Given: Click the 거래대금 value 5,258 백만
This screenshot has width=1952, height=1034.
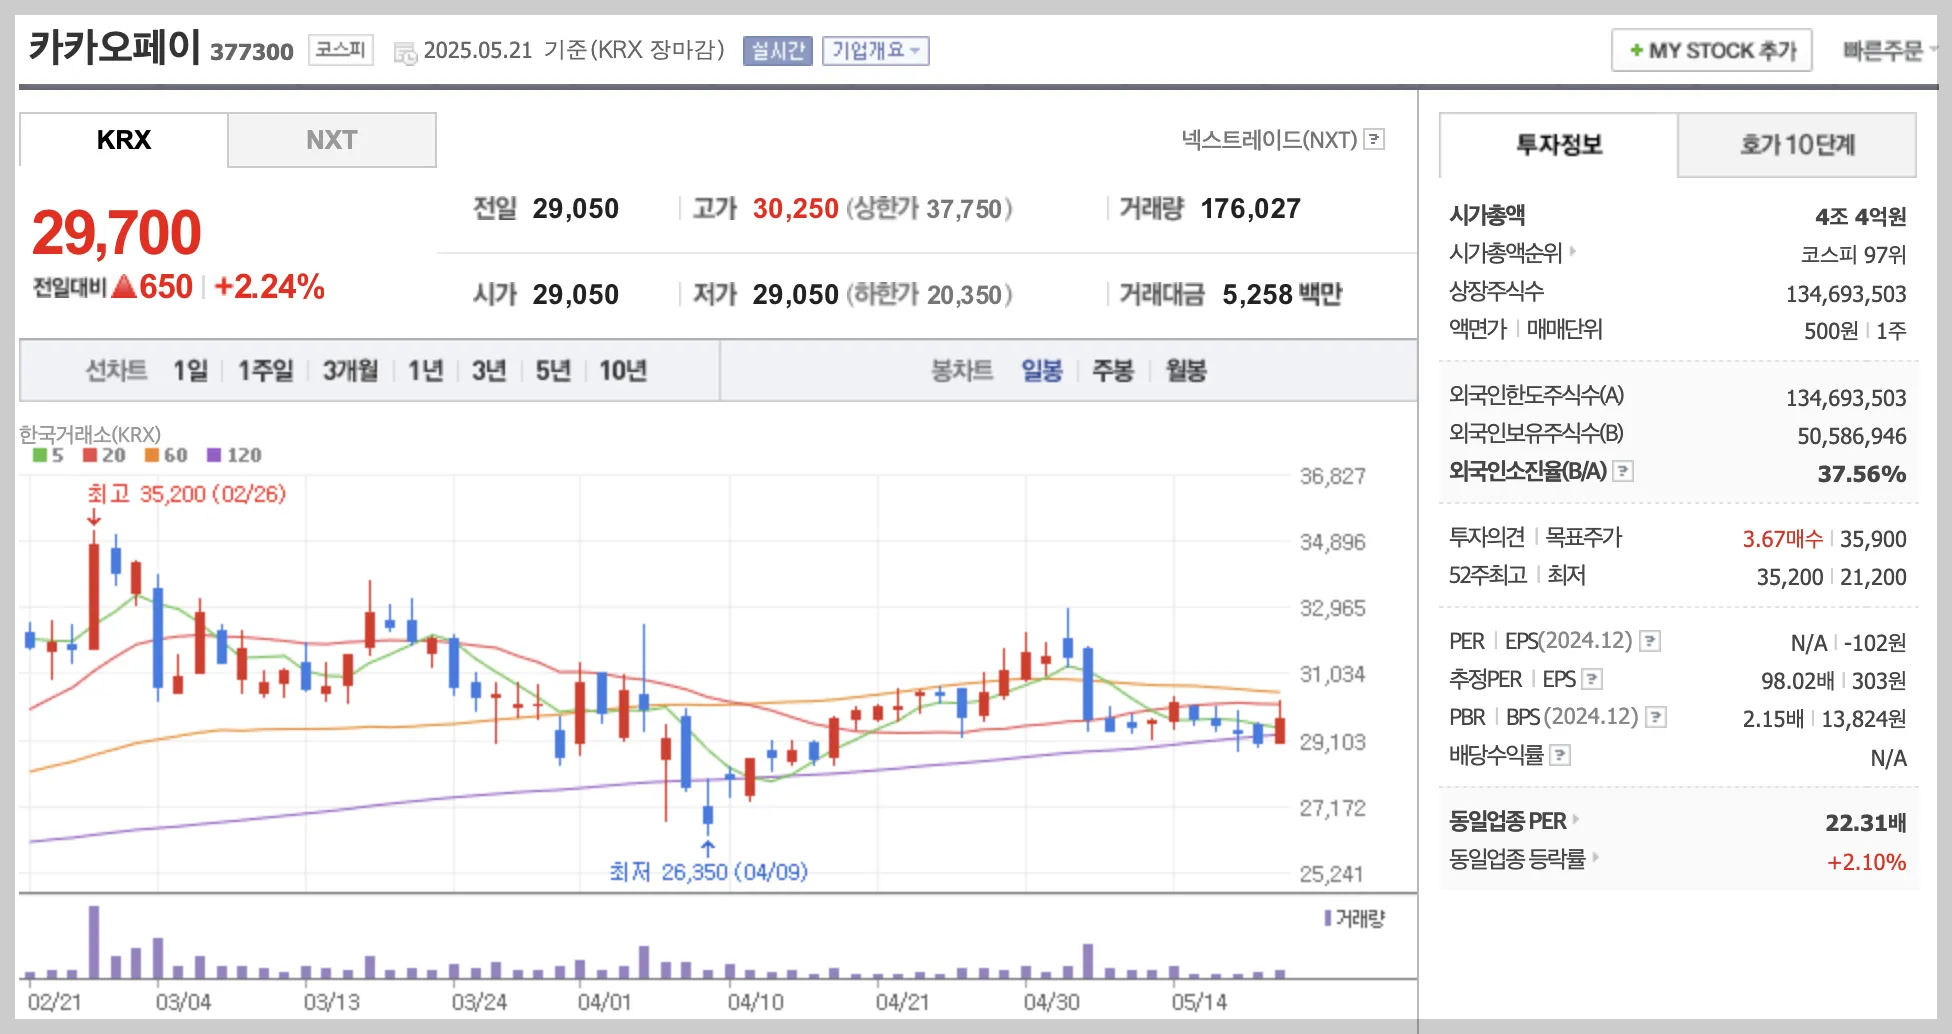Looking at the screenshot, I should (1282, 294).
